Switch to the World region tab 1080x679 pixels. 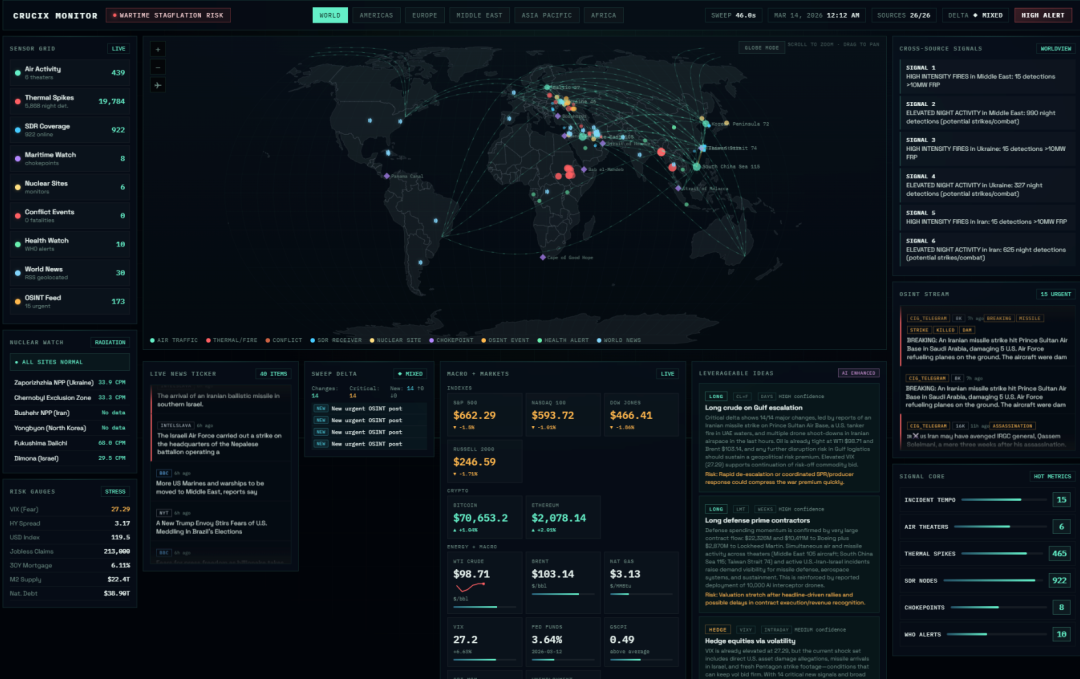pyautogui.click(x=330, y=15)
